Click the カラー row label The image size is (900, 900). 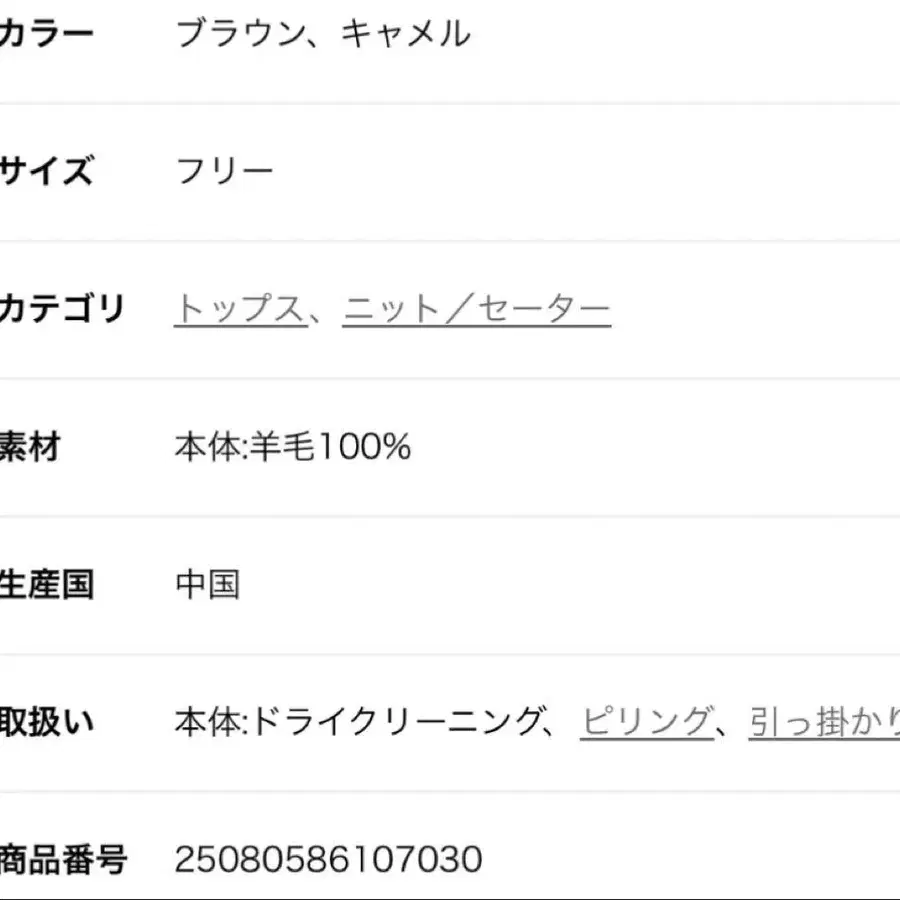46,35
